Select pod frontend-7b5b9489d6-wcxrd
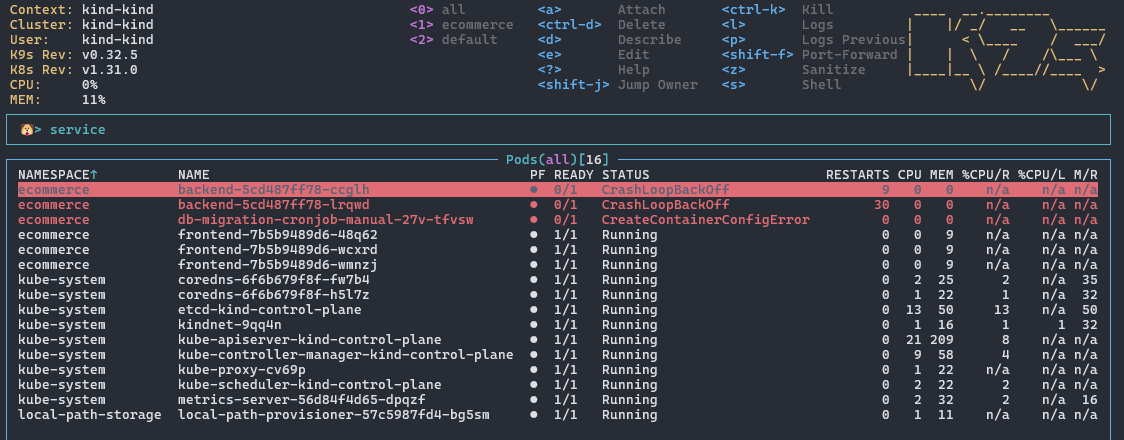 (x=558, y=249)
